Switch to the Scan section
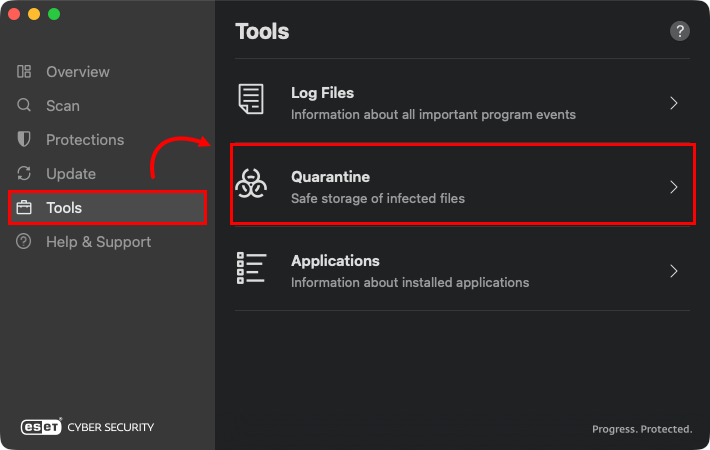The width and height of the screenshot is (710, 450). [x=63, y=106]
